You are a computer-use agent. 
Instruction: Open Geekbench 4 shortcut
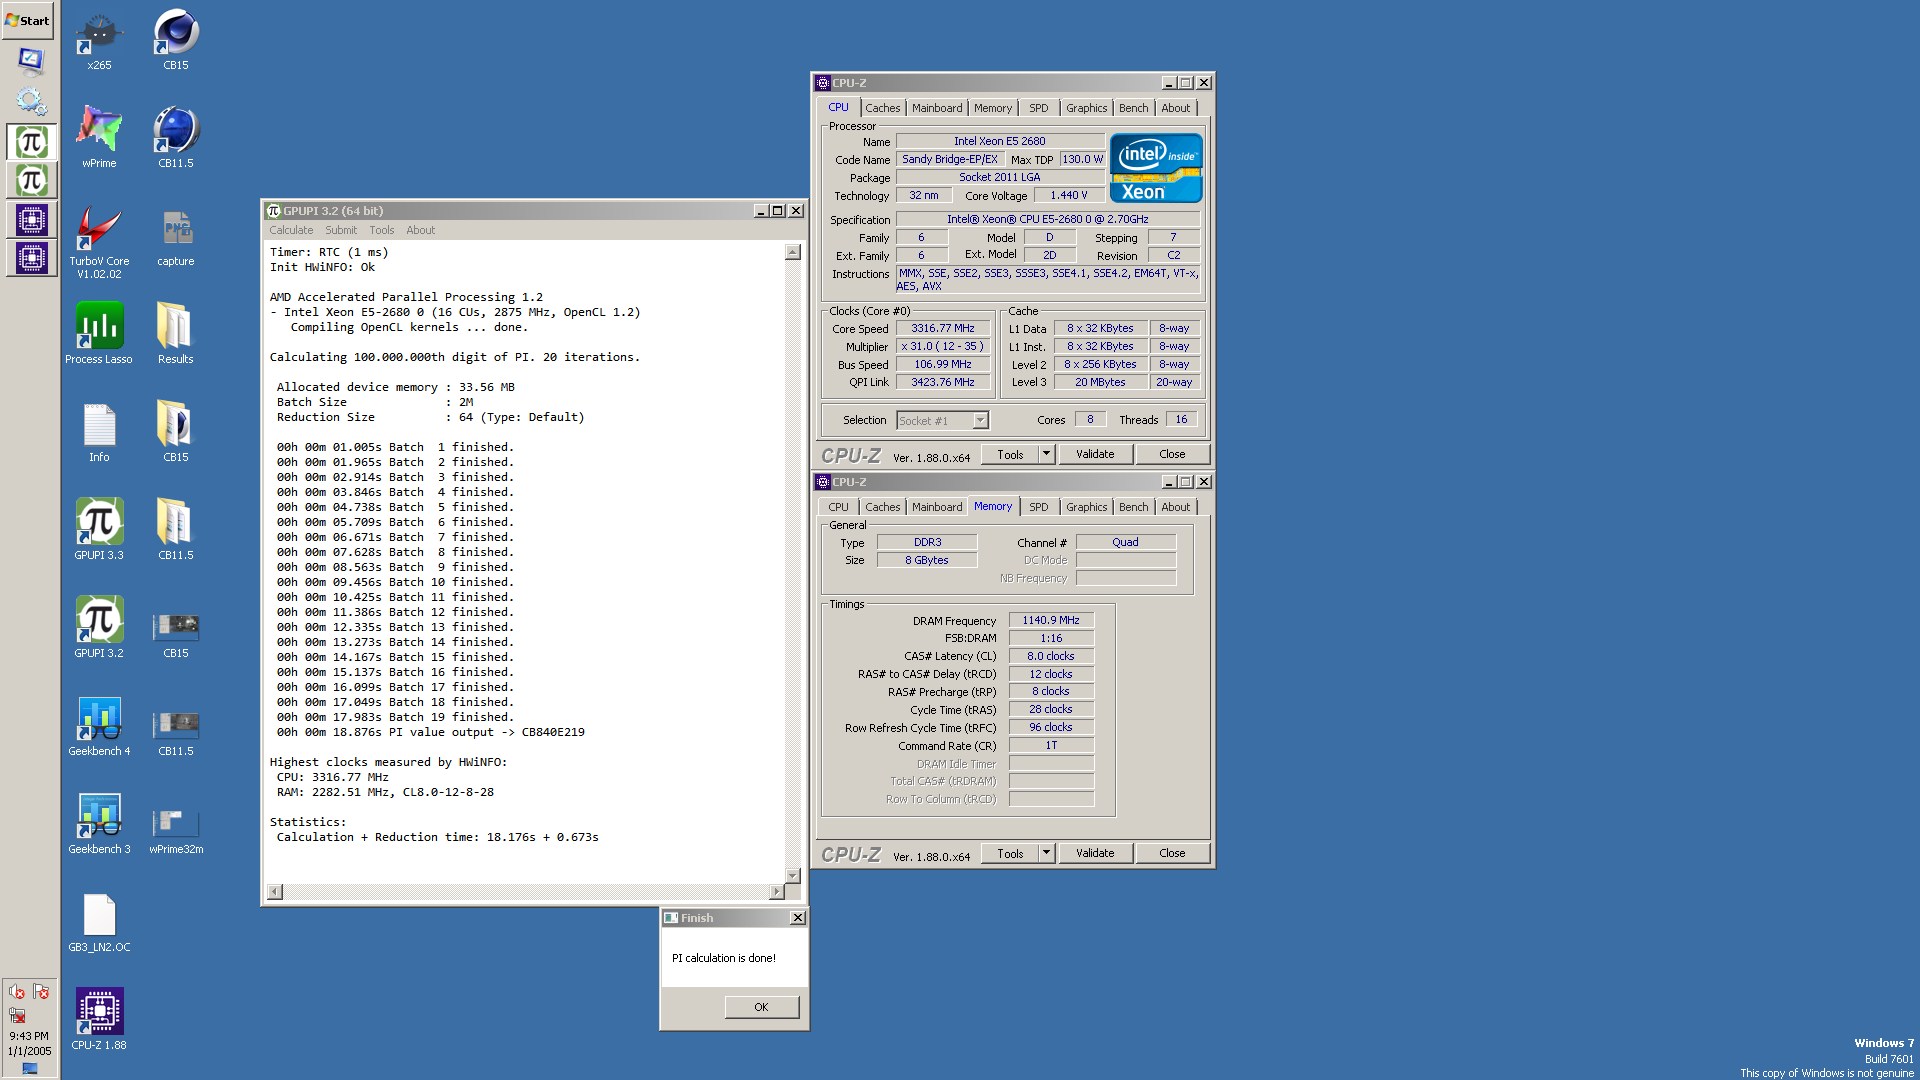tap(99, 725)
